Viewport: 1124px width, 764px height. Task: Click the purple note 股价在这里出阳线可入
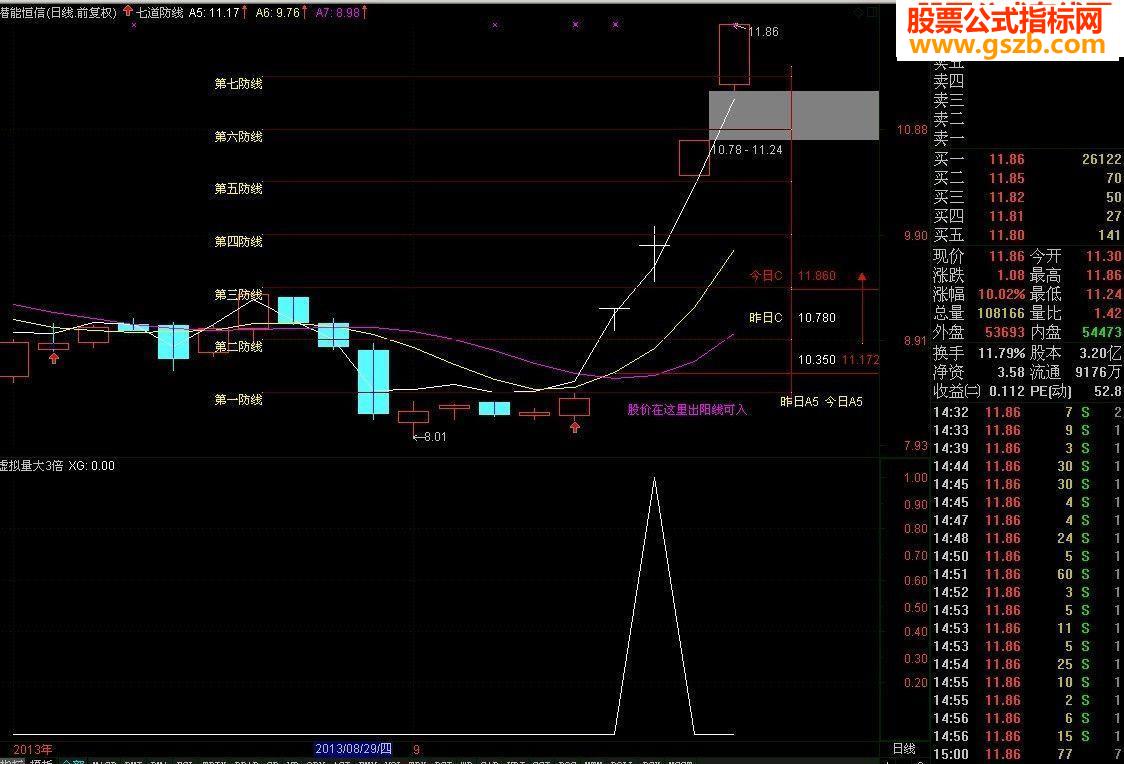tap(687, 410)
